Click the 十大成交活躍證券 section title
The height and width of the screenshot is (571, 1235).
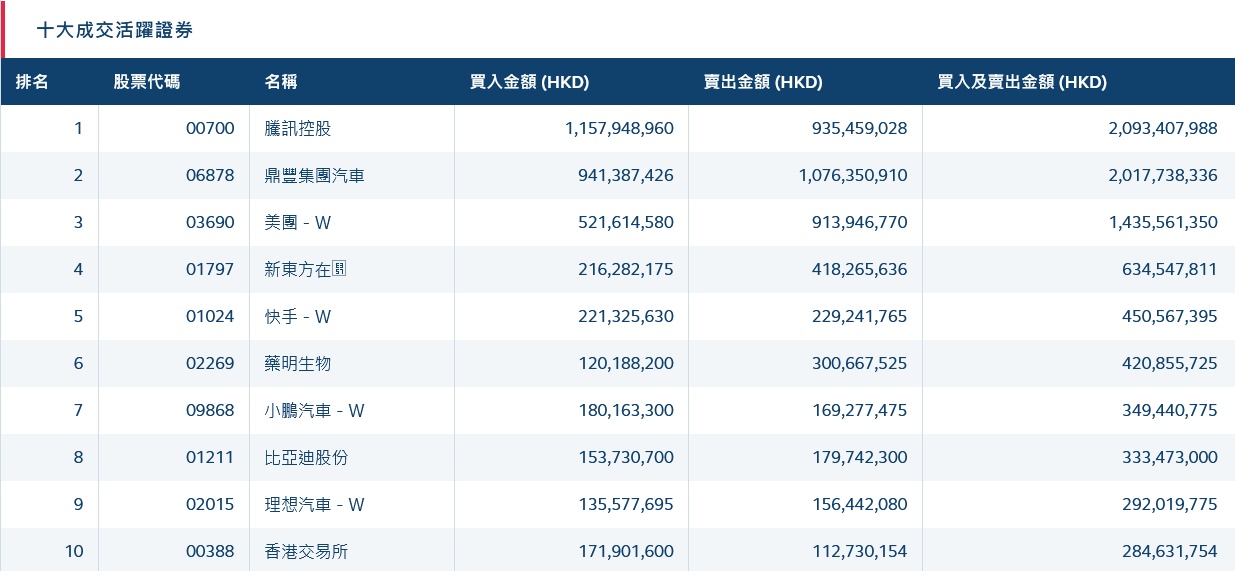point(115,30)
